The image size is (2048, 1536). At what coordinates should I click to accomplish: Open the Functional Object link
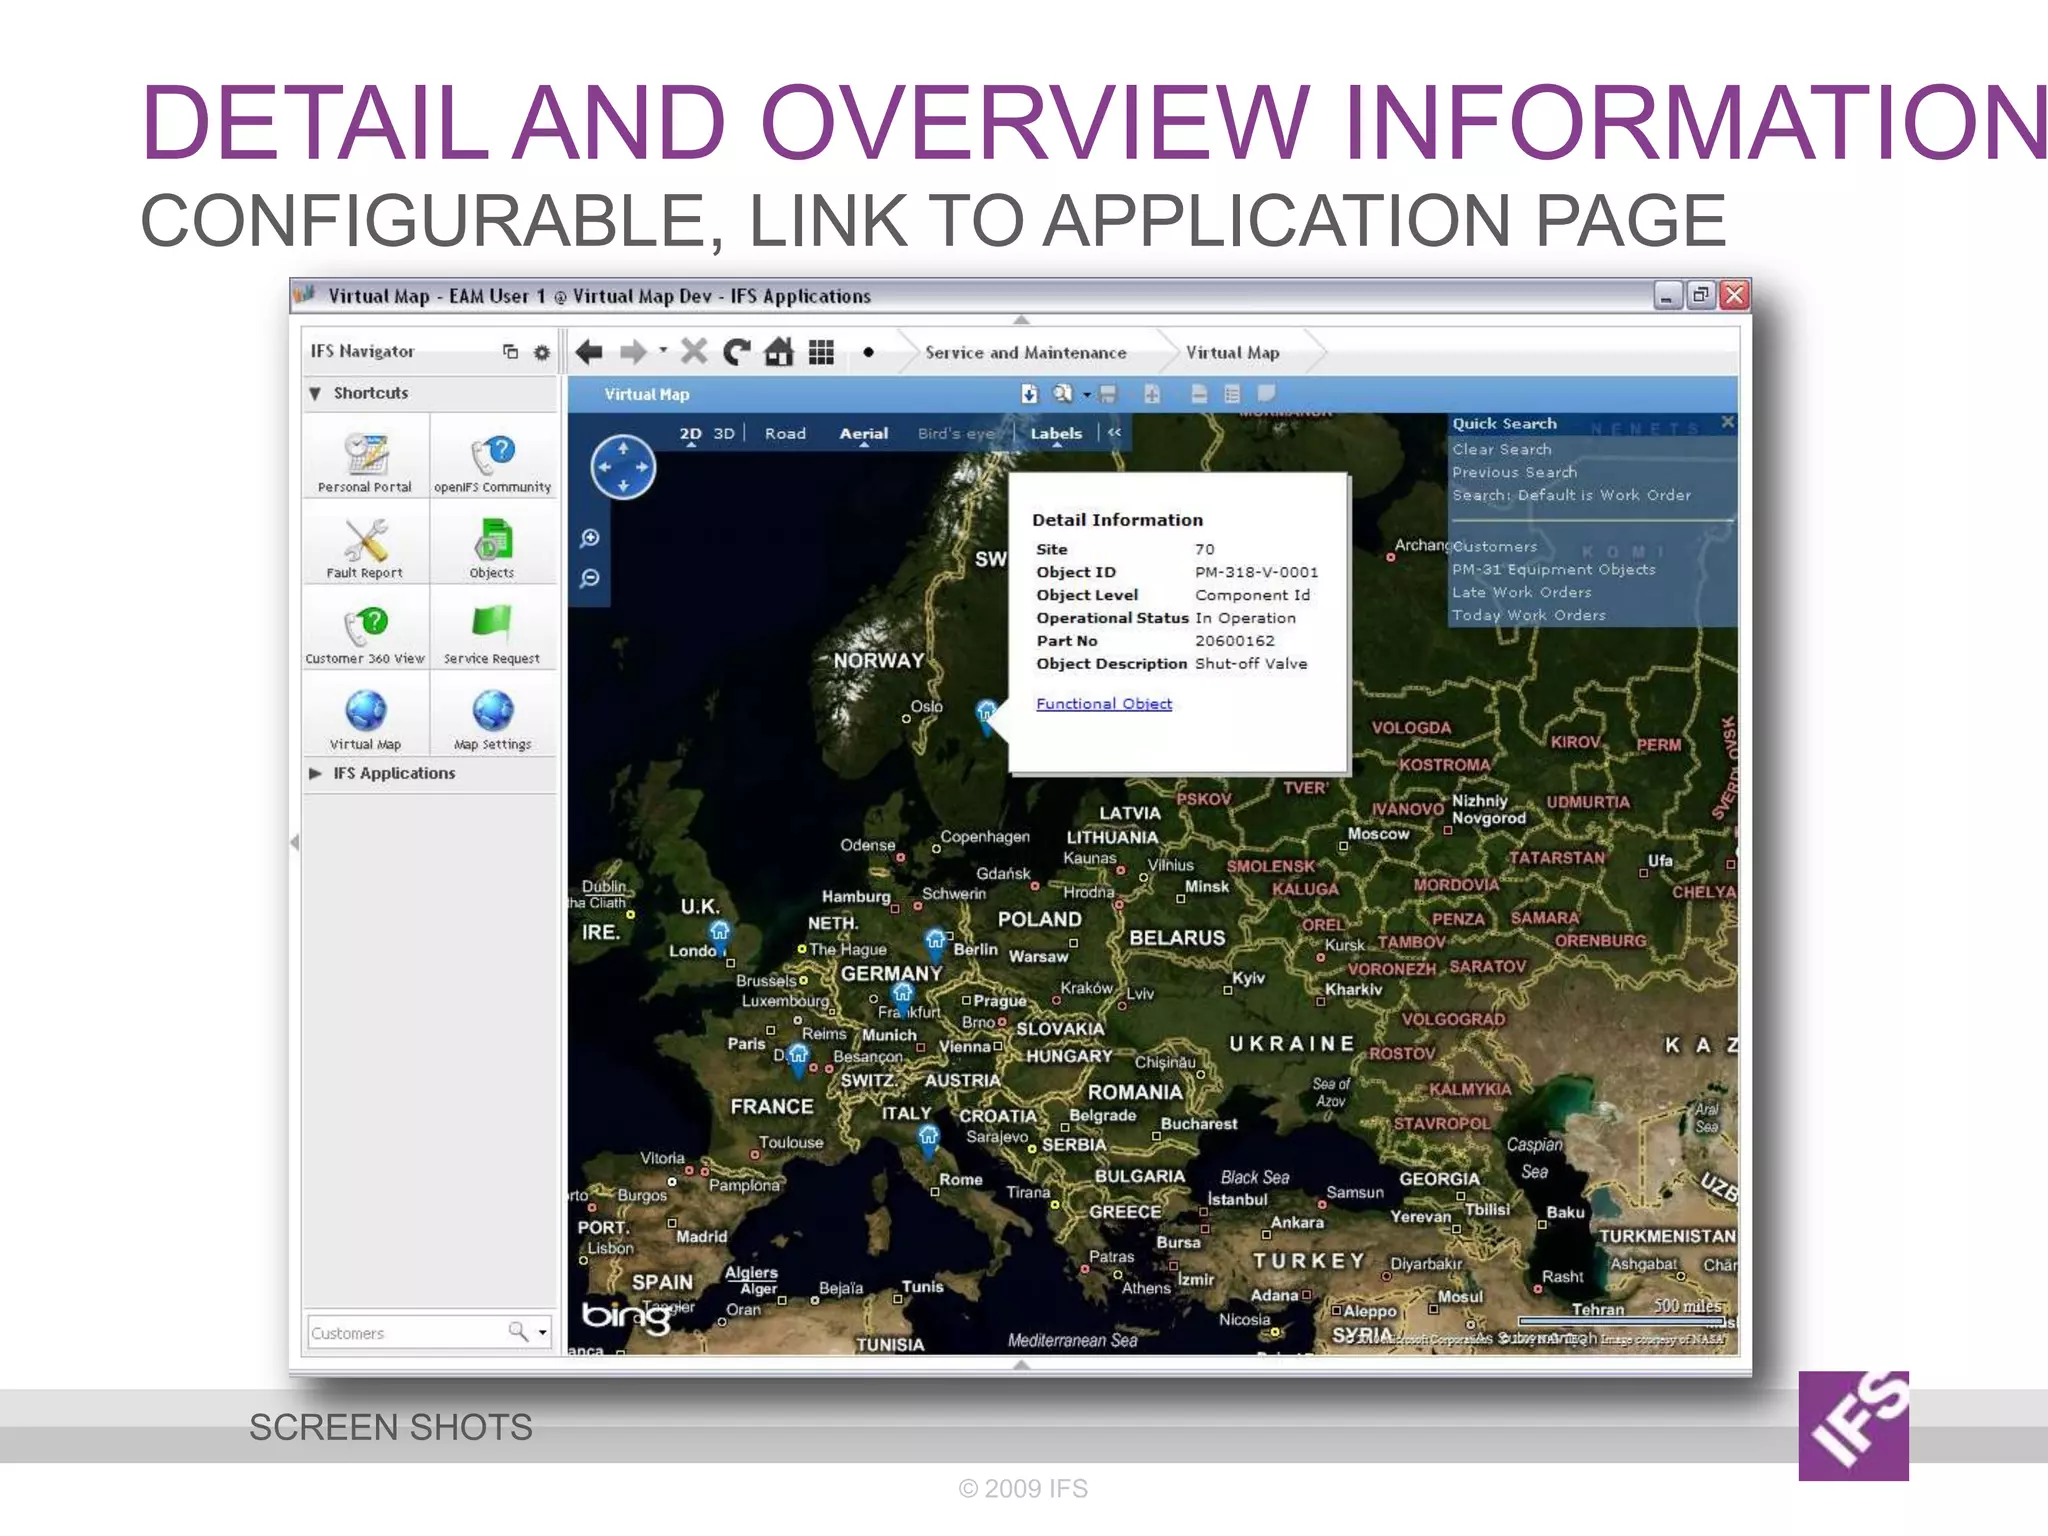pos(1103,704)
